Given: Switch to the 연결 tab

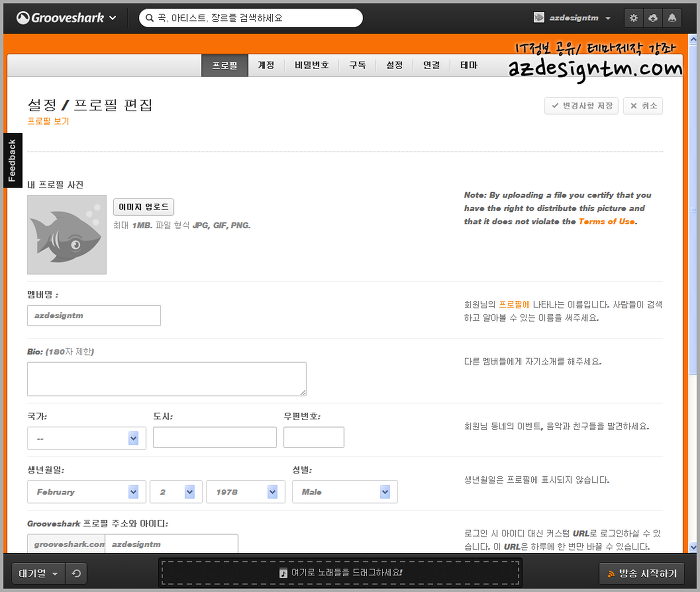Looking at the screenshot, I should point(431,65).
